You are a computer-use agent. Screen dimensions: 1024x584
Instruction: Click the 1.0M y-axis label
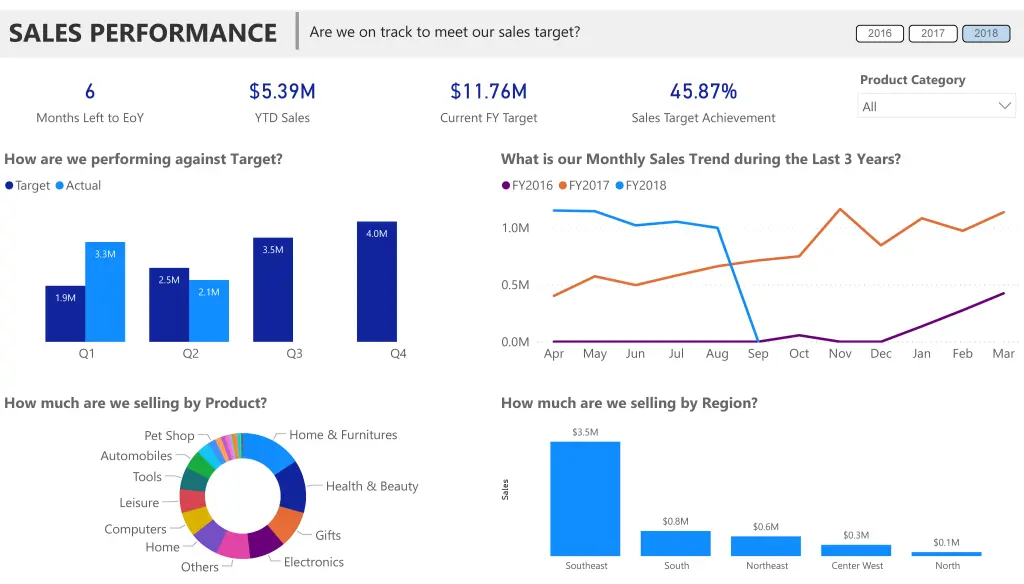click(515, 228)
